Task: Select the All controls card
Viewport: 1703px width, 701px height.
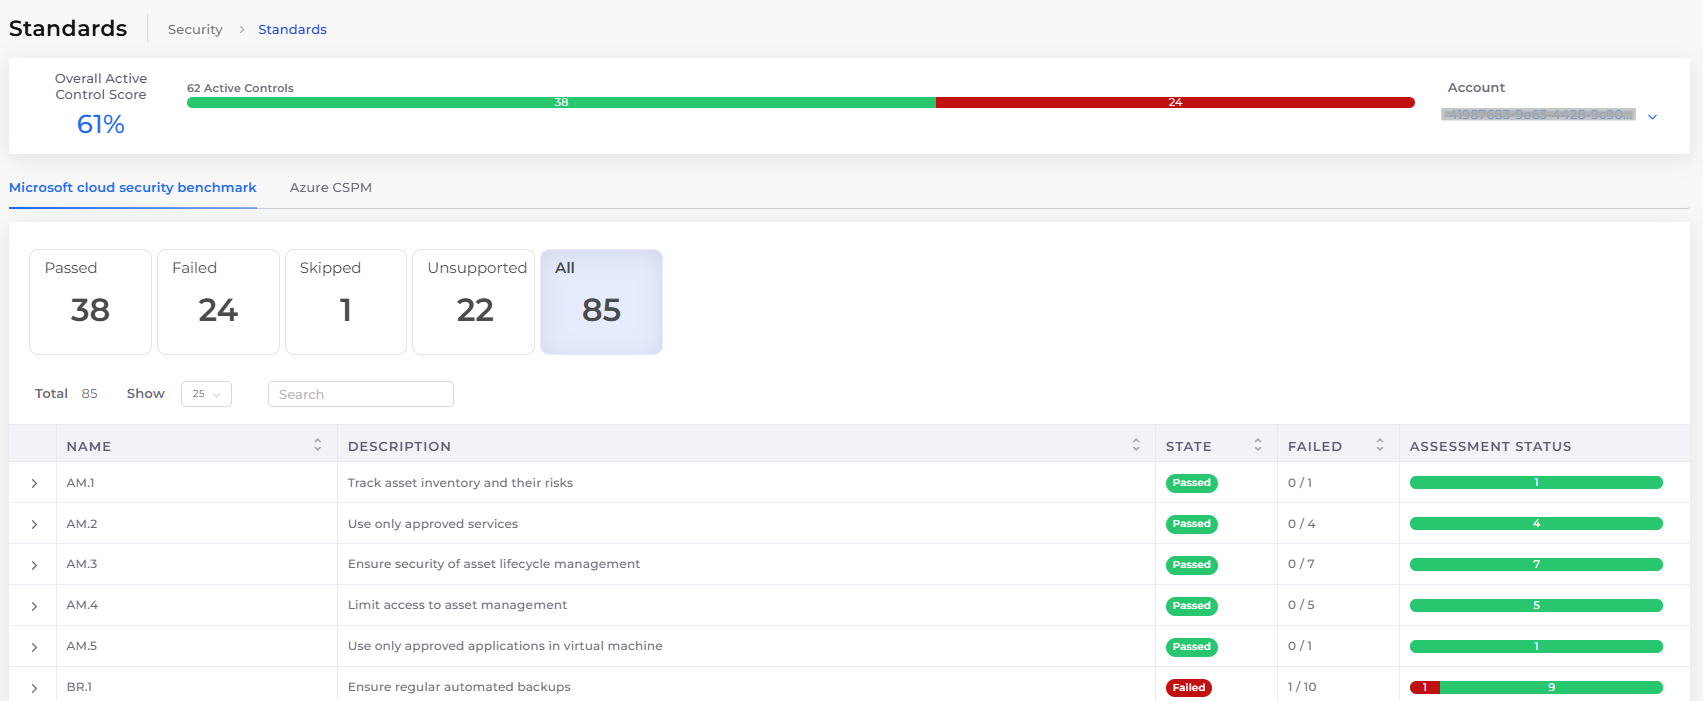Action: (x=601, y=301)
